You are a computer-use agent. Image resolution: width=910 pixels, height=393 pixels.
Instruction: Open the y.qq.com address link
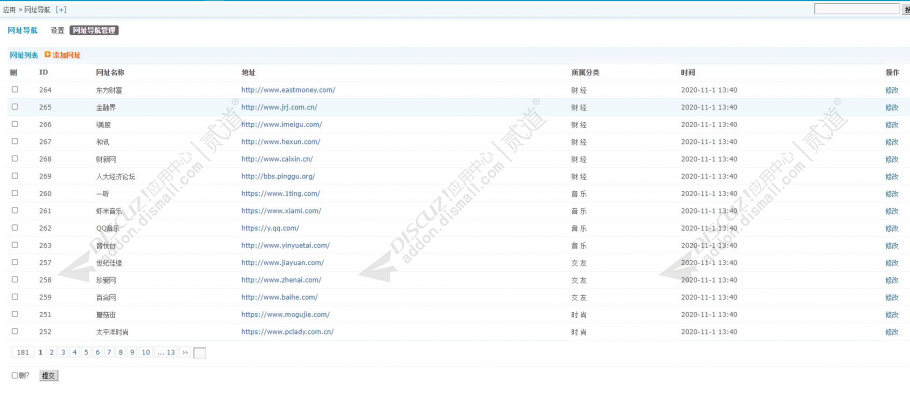tap(270, 228)
